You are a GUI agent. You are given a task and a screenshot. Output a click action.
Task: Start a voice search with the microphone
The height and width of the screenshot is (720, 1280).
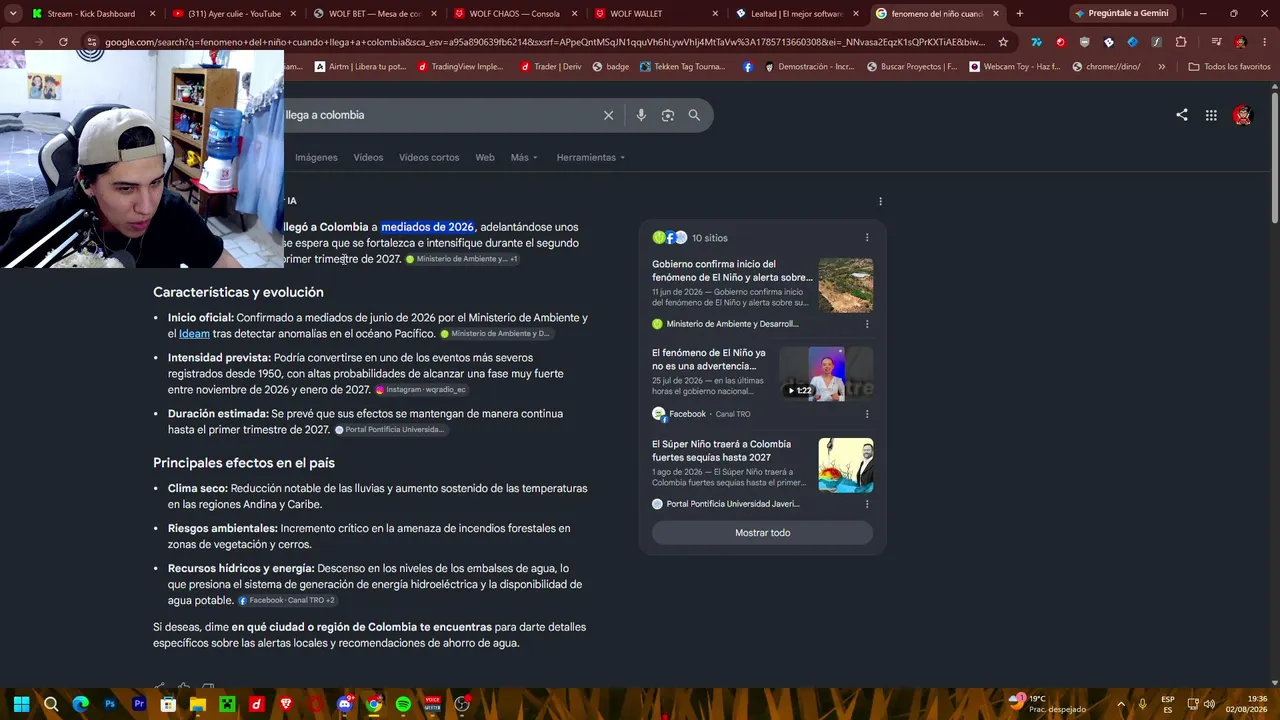click(x=641, y=115)
